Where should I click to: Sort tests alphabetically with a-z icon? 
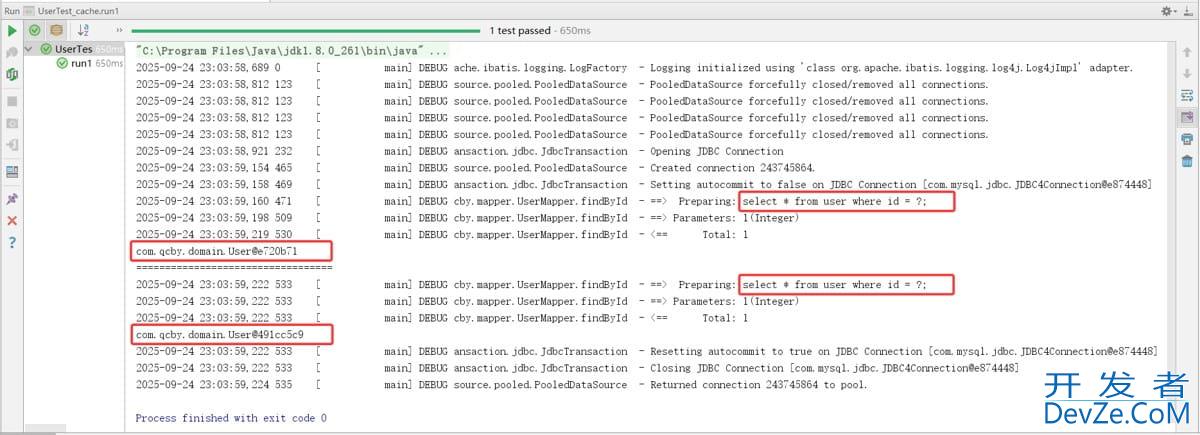coord(83,31)
